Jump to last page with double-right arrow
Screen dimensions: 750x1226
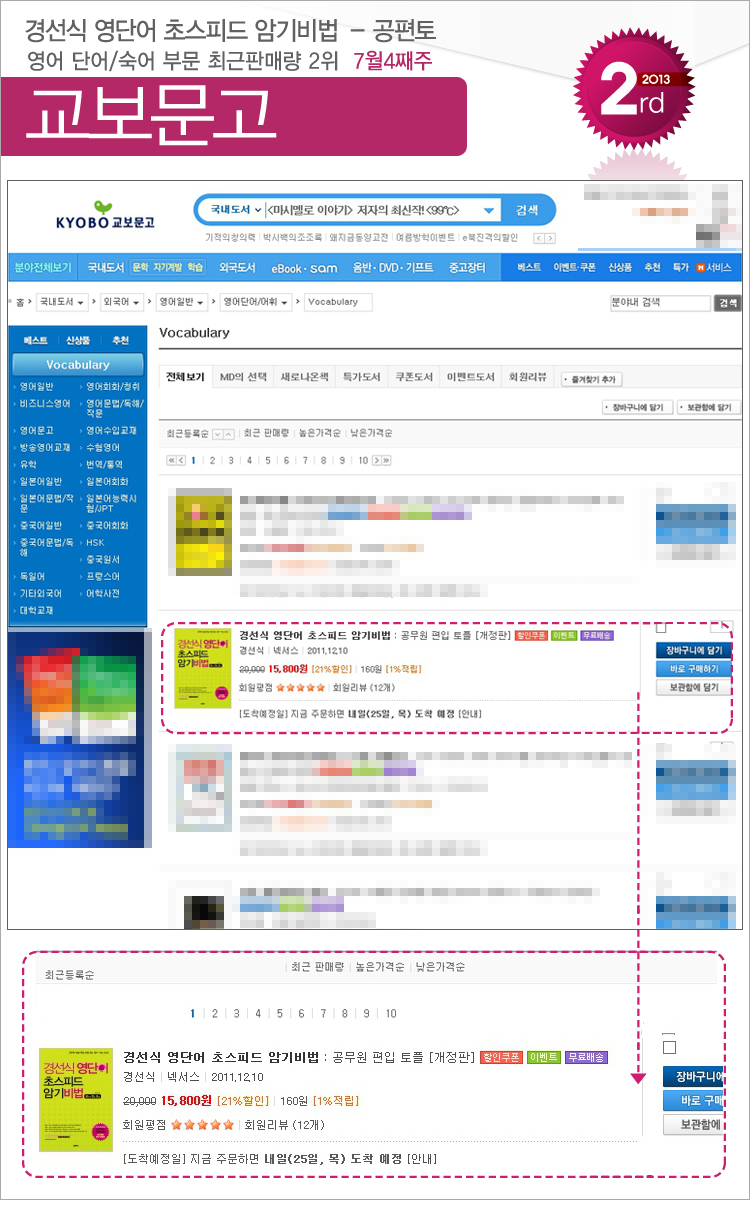tap(387, 460)
